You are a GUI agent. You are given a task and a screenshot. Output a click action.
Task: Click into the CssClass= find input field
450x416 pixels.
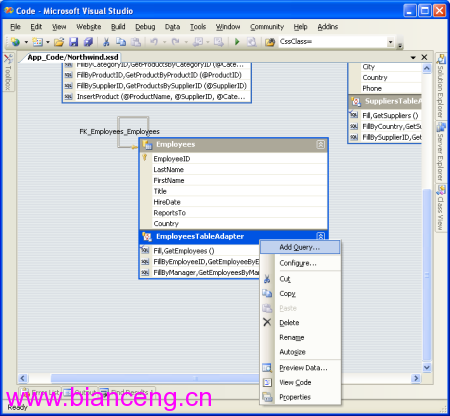click(x=332, y=42)
